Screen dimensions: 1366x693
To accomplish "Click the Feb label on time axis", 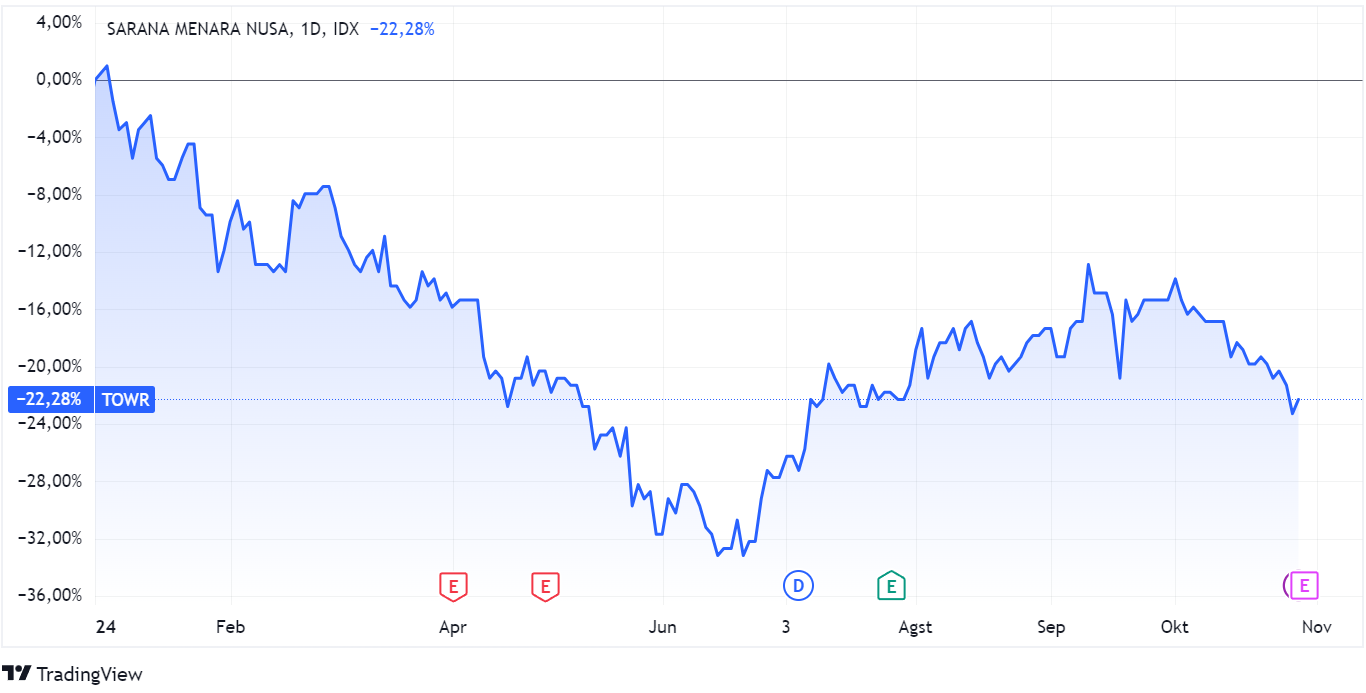I will coord(230,627).
